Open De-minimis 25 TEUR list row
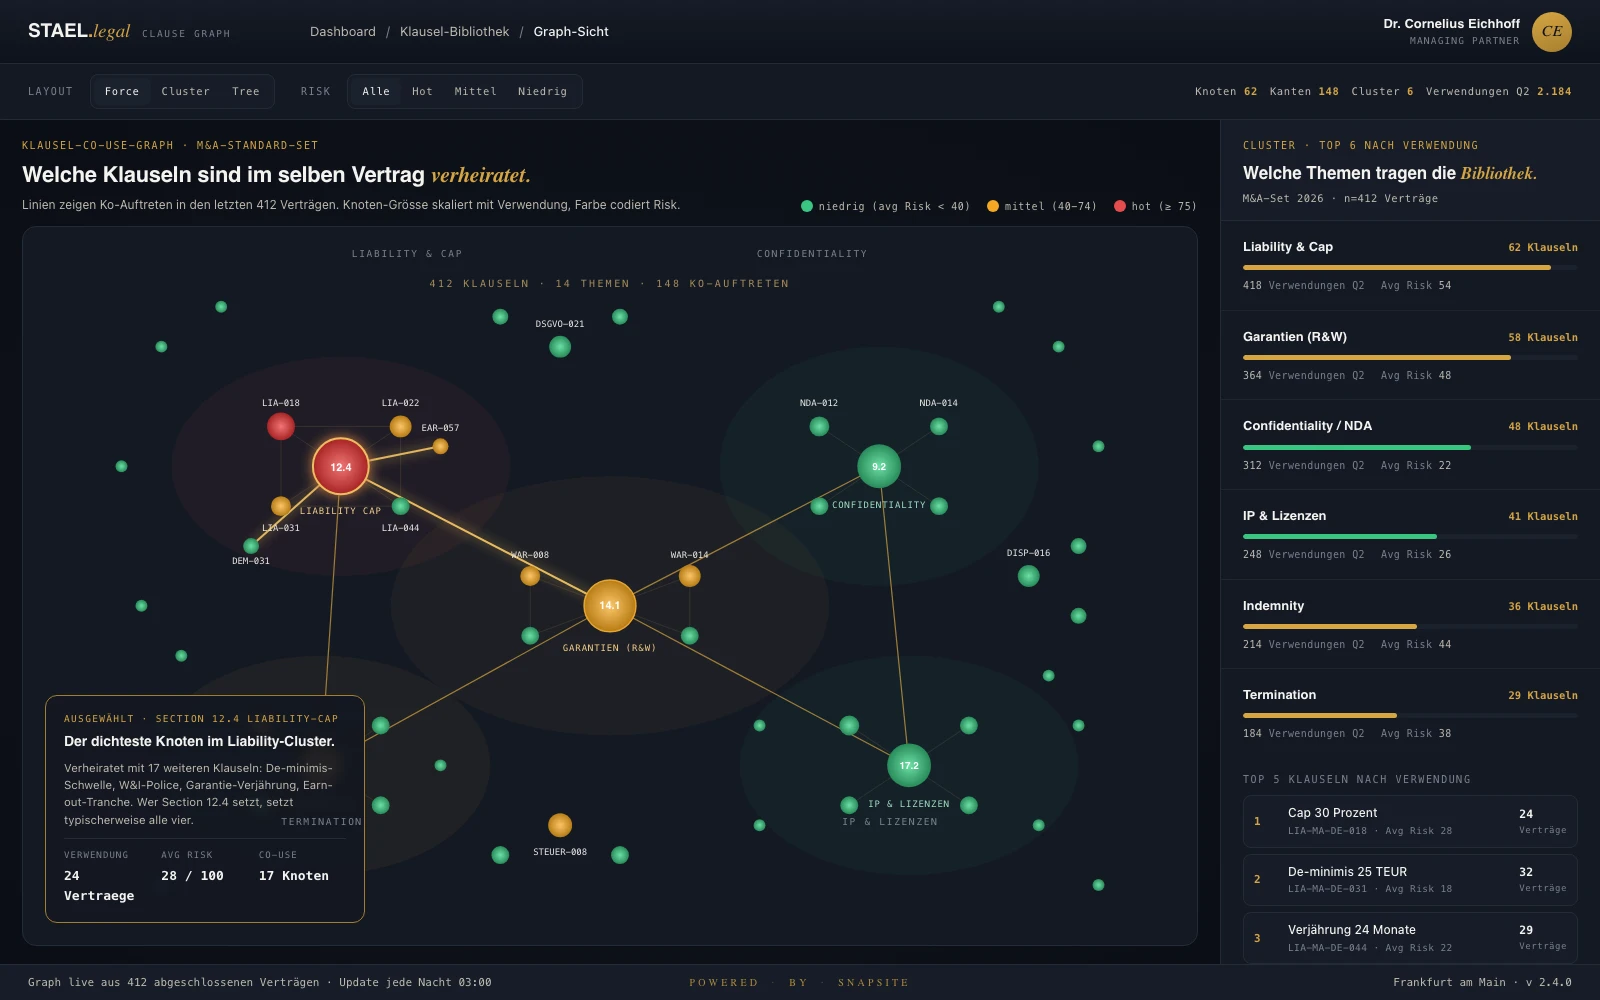1600x1000 pixels. tap(1410, 879)
